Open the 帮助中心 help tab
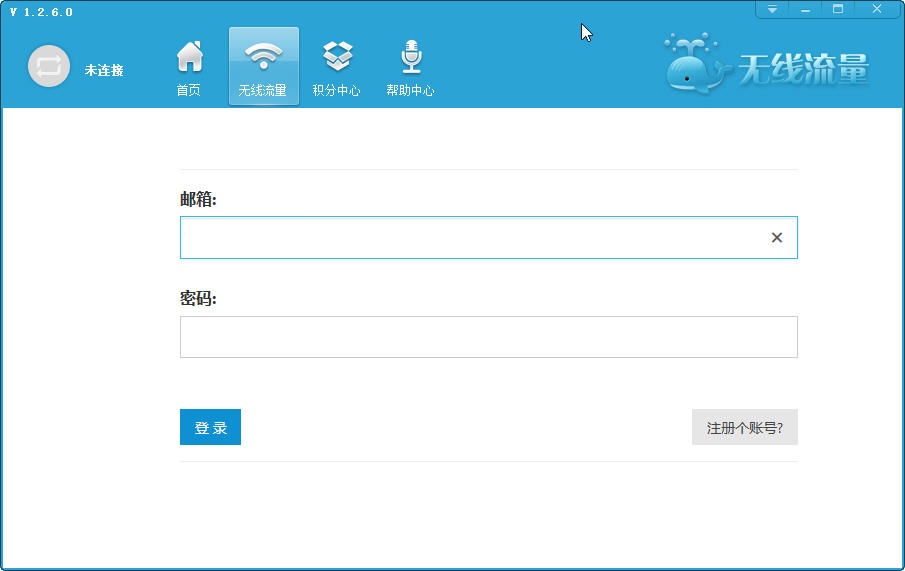 [x=410, y=68]
